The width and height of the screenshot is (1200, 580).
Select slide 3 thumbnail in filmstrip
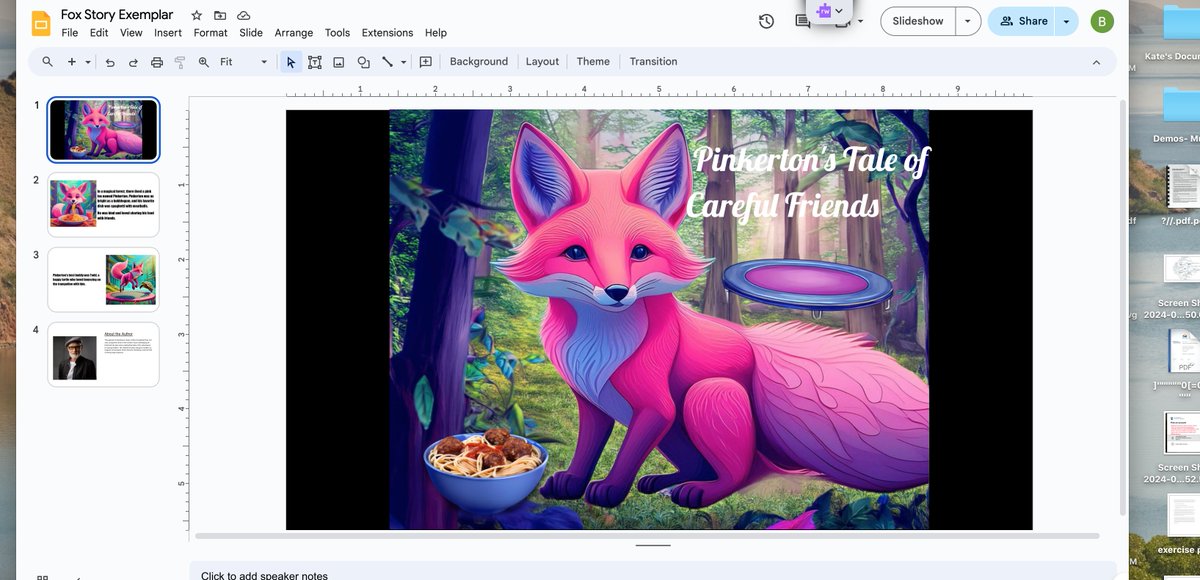click(103, 279)
